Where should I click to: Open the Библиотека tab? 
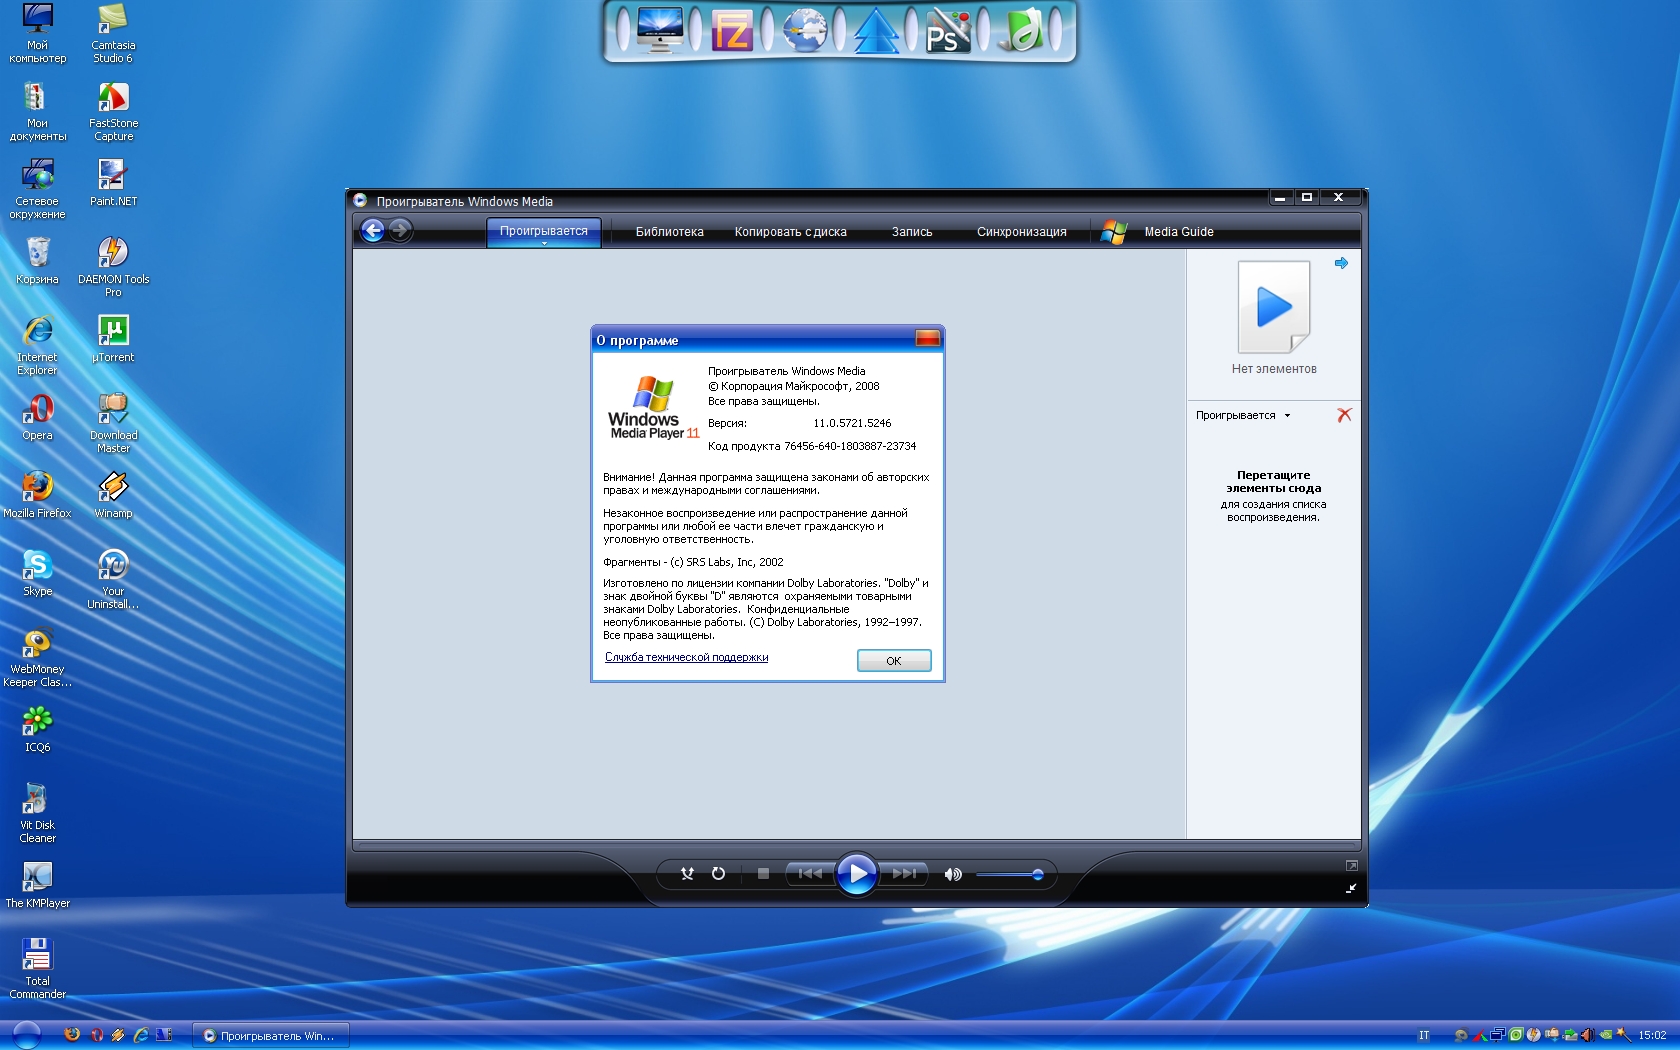[x=669, y=232]
